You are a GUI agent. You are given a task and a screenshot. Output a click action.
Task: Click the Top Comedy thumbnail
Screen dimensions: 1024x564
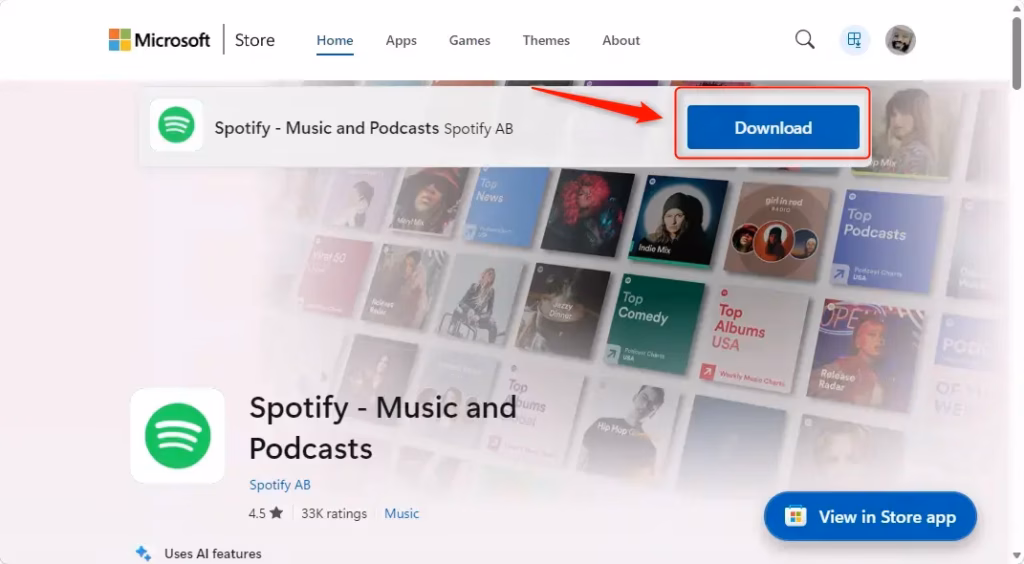click(x=654, y=324)
